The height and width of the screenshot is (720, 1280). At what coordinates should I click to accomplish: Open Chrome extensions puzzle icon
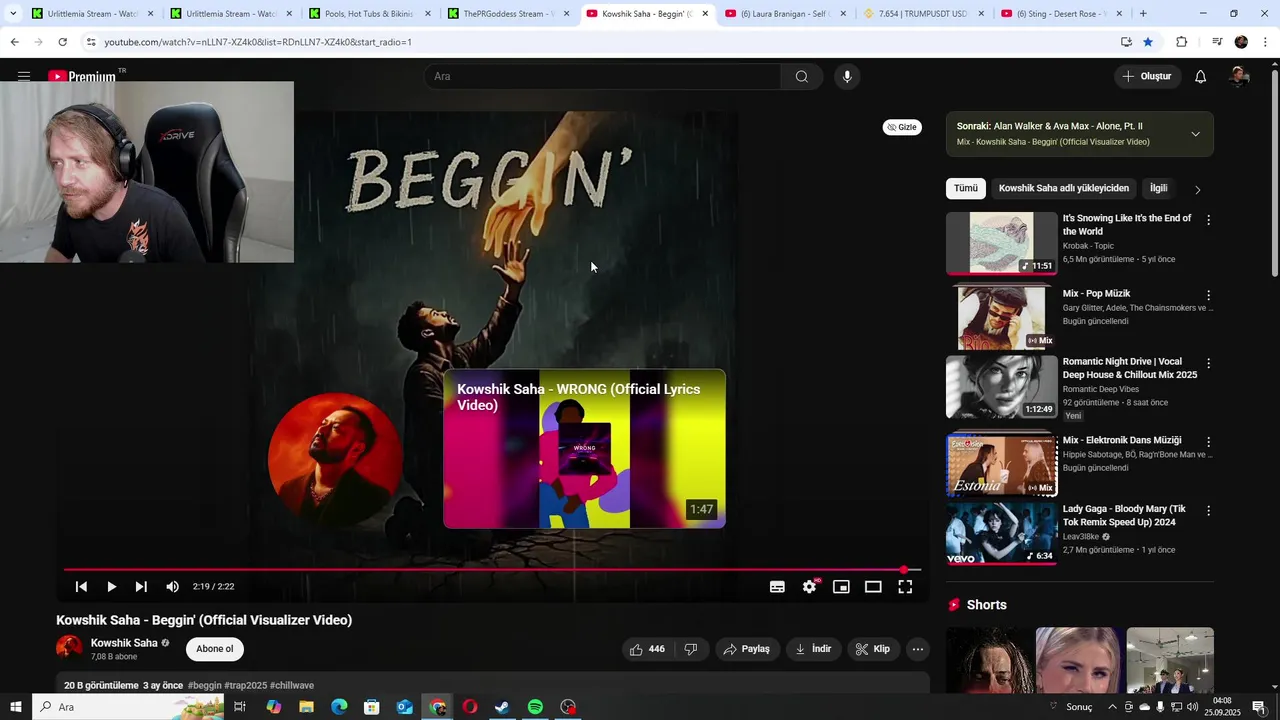point(1181,42)
